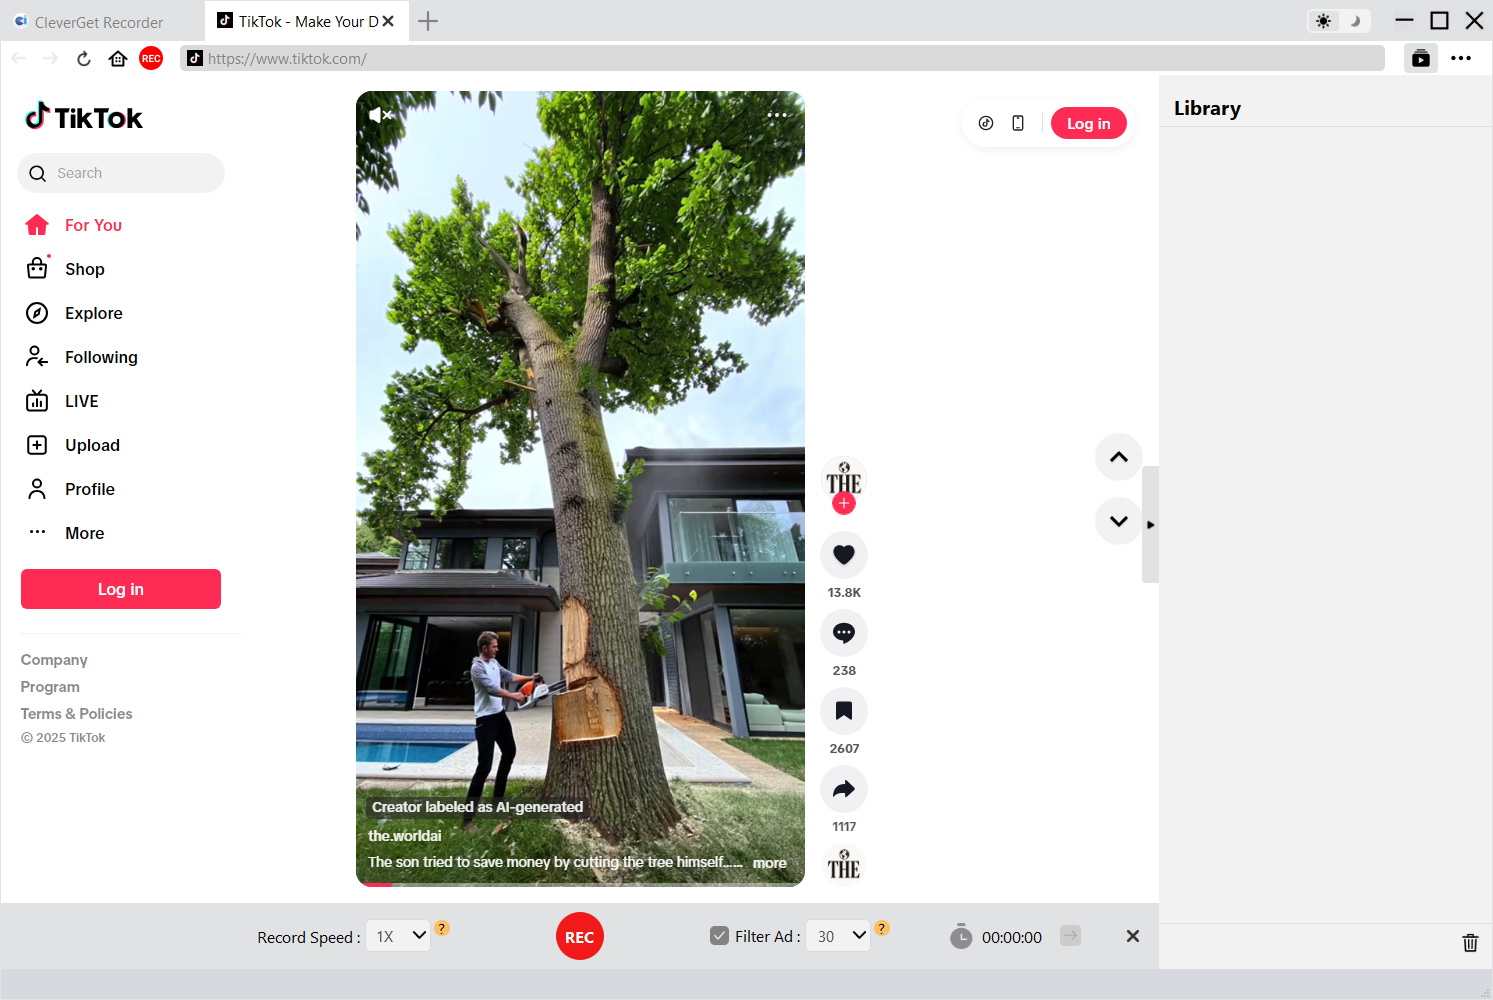Open comments with speech bubble icon

844,633
